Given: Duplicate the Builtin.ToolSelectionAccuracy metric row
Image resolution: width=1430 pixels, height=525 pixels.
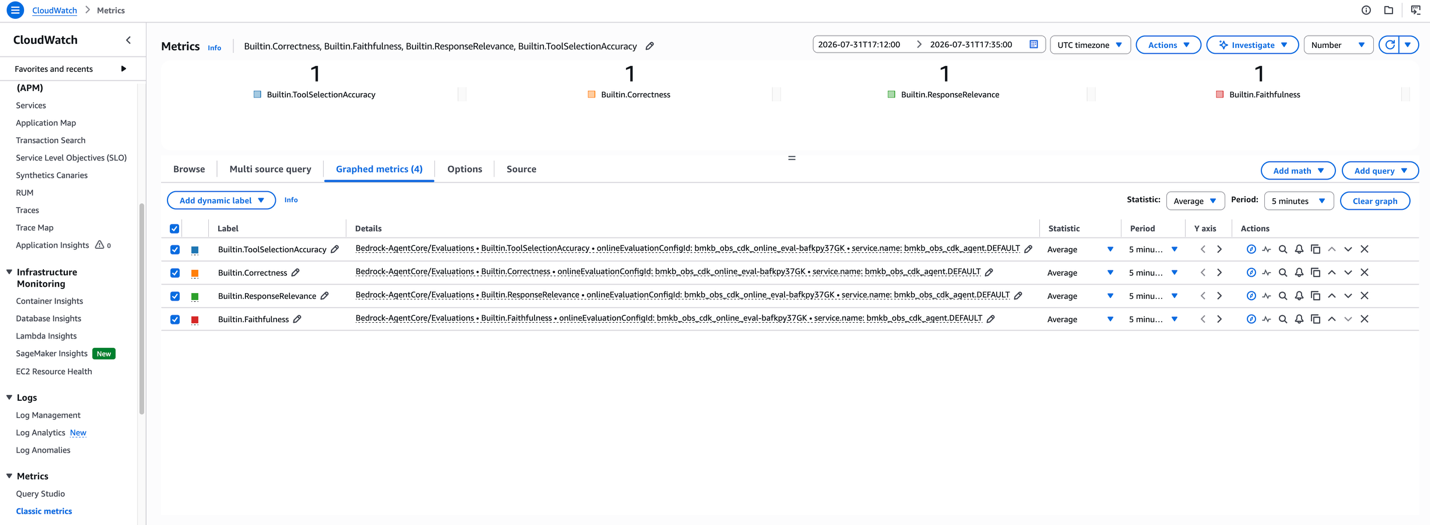Looking at the screenshot, I should pyautogui.click(x=1315, y=249).
